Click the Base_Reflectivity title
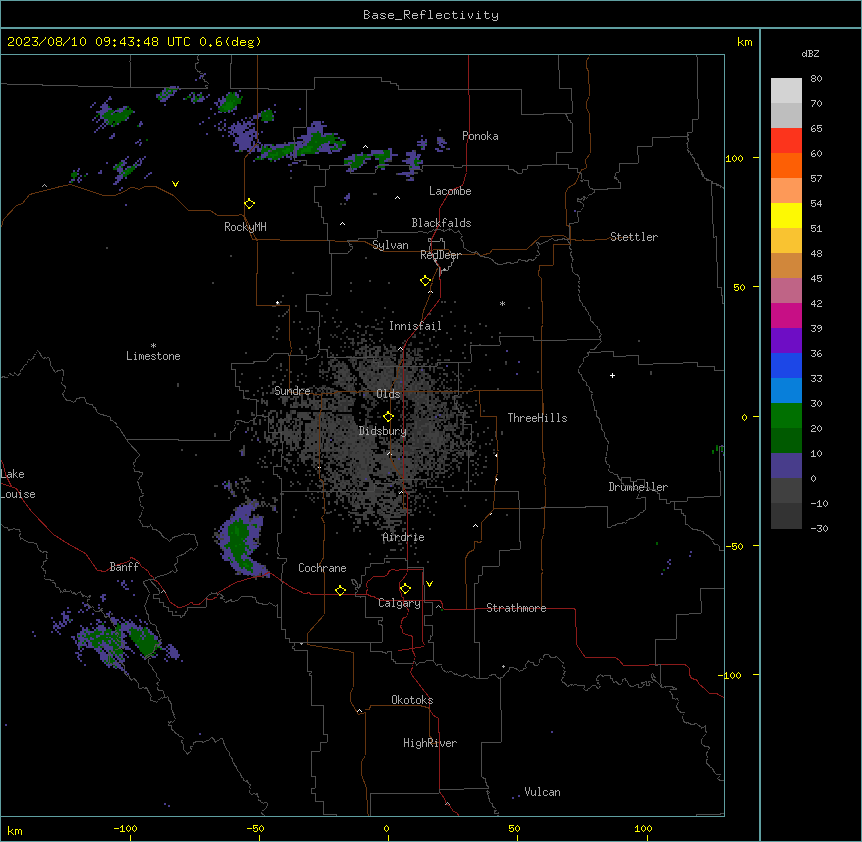This screenshot has height=842, width=862. click(431, 15)
